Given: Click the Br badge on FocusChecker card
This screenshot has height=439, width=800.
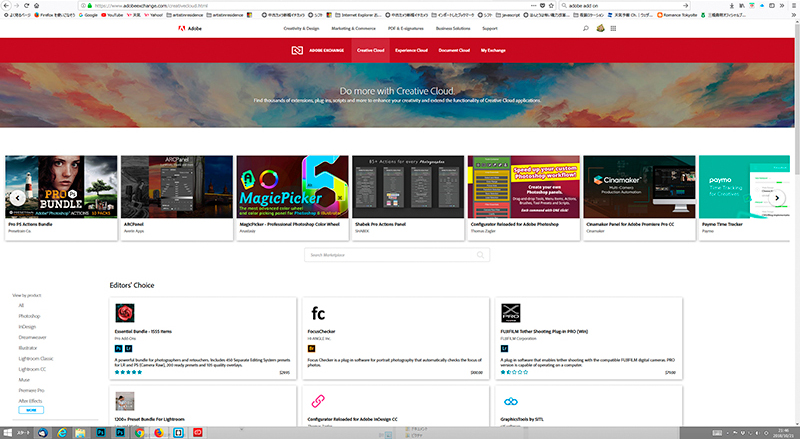Looking at the screenshot, I should pyautogui.click(x=311, y=349).
